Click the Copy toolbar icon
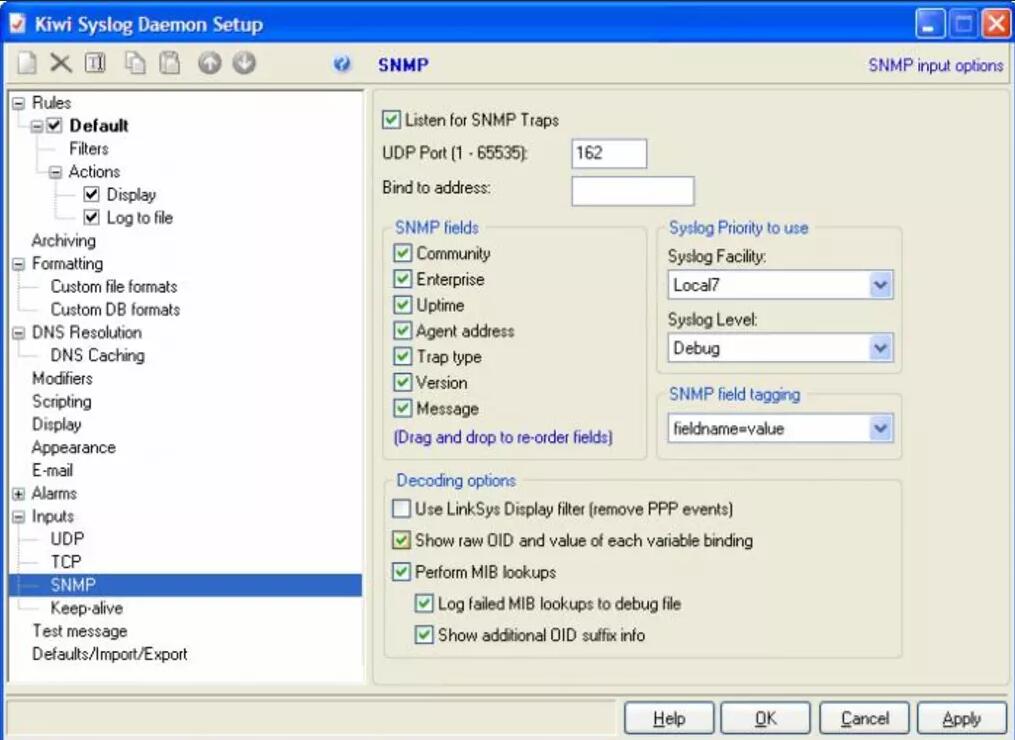 tap(135, 63)
